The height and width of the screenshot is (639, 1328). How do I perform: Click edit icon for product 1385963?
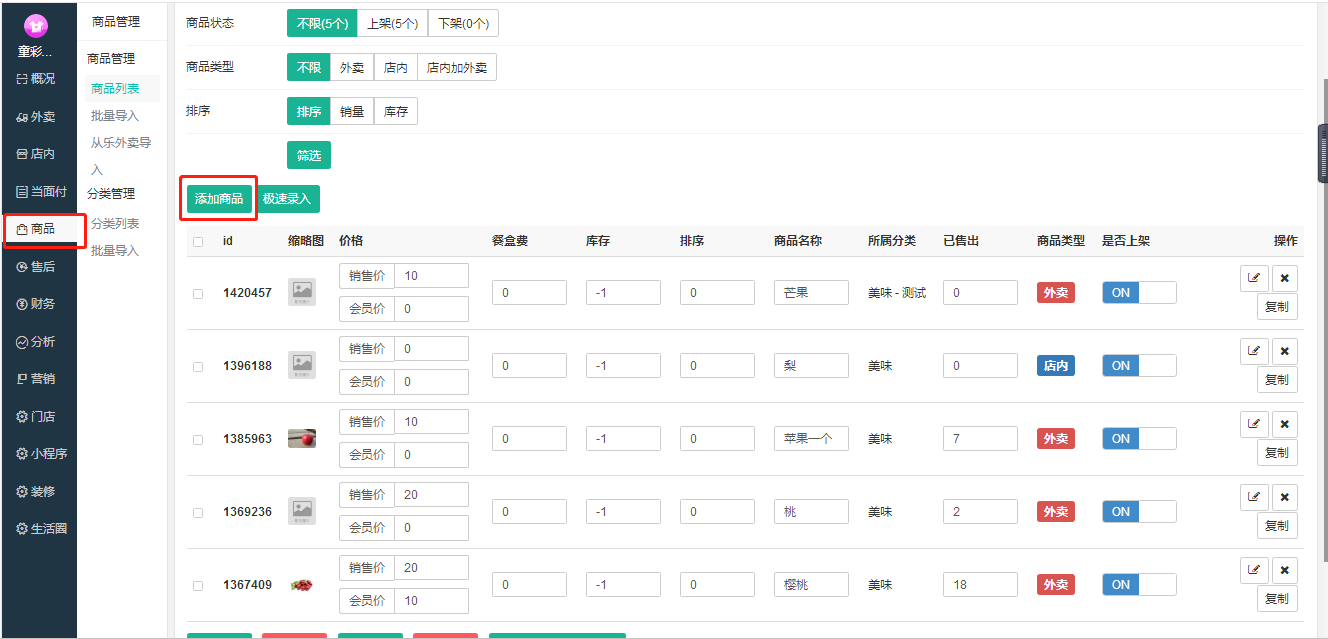(x=1254, y=424)
